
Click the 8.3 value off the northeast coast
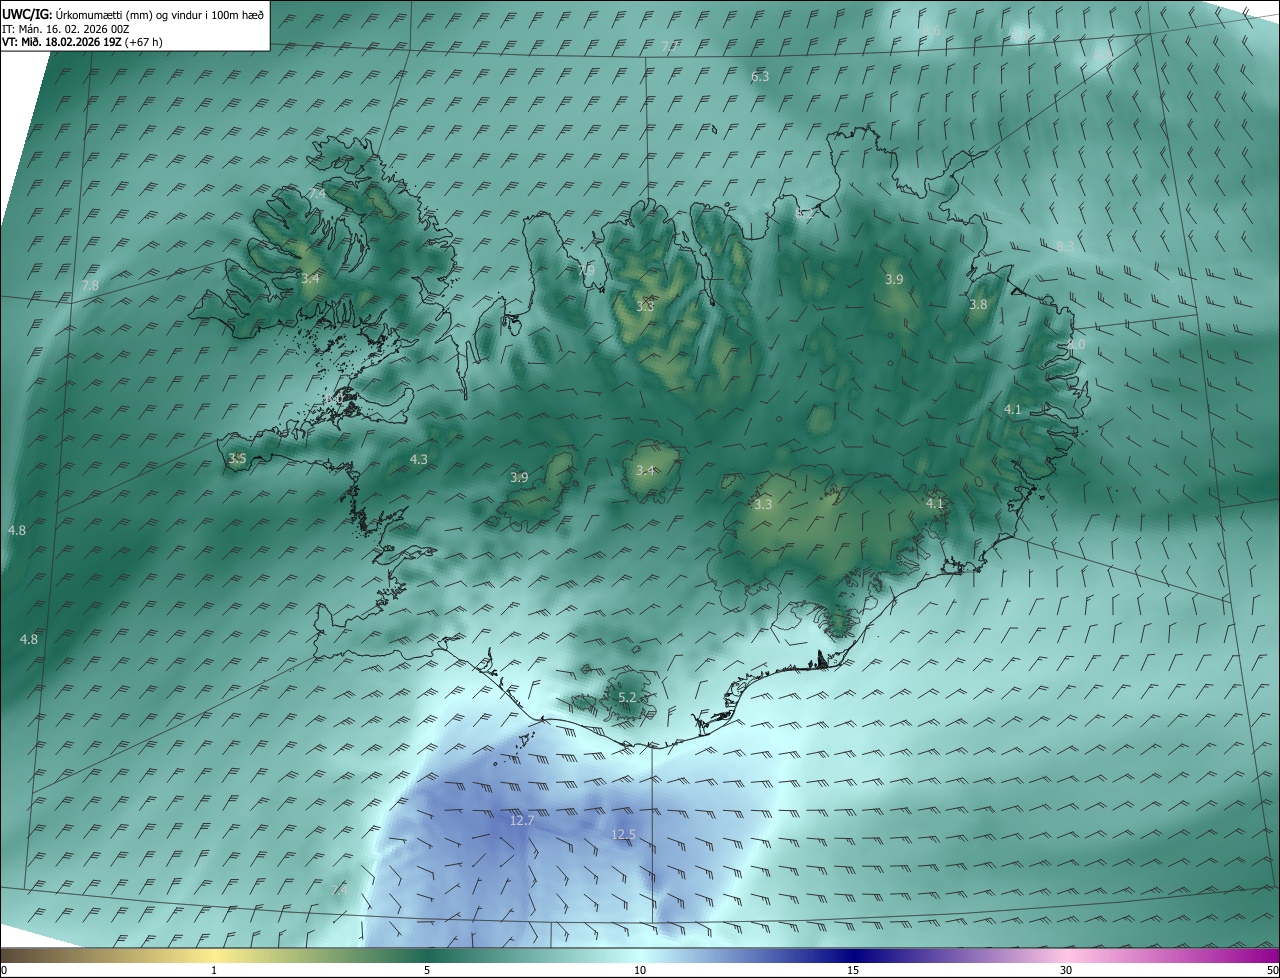point(1065,246)
